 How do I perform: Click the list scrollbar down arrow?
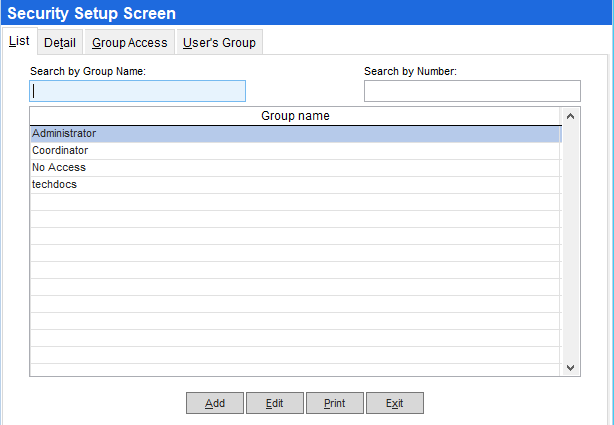571,367
